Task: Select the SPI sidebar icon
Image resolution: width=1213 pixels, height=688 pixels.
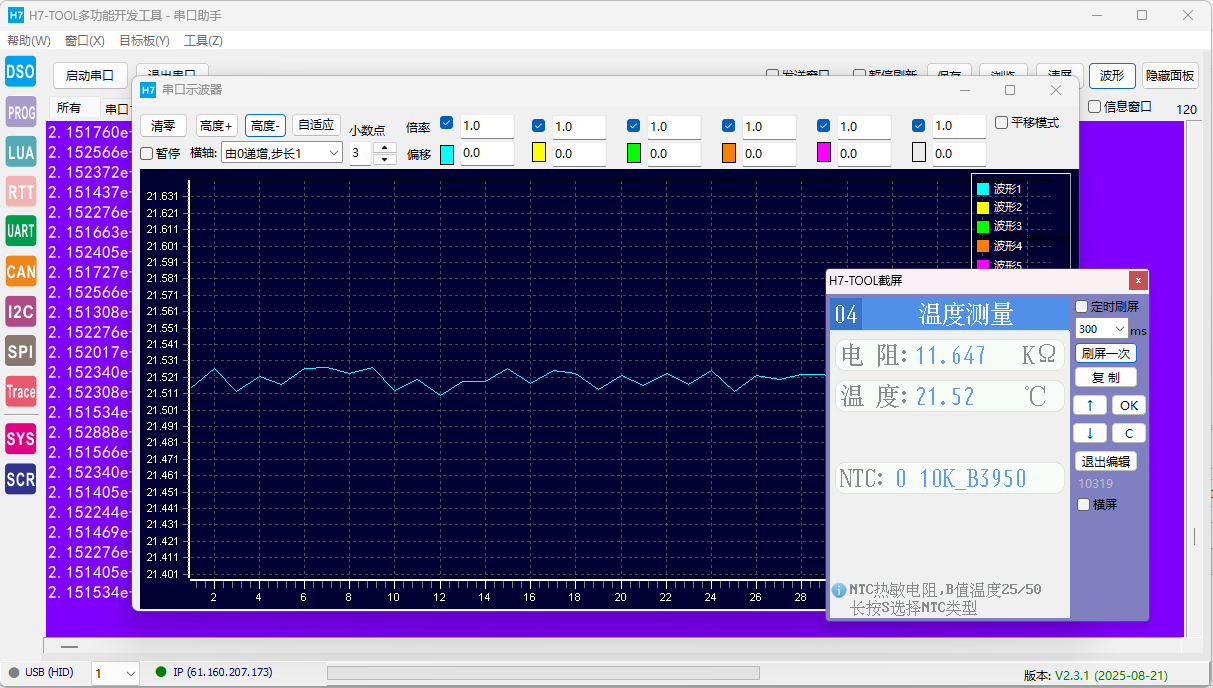Action: [21, 351]
